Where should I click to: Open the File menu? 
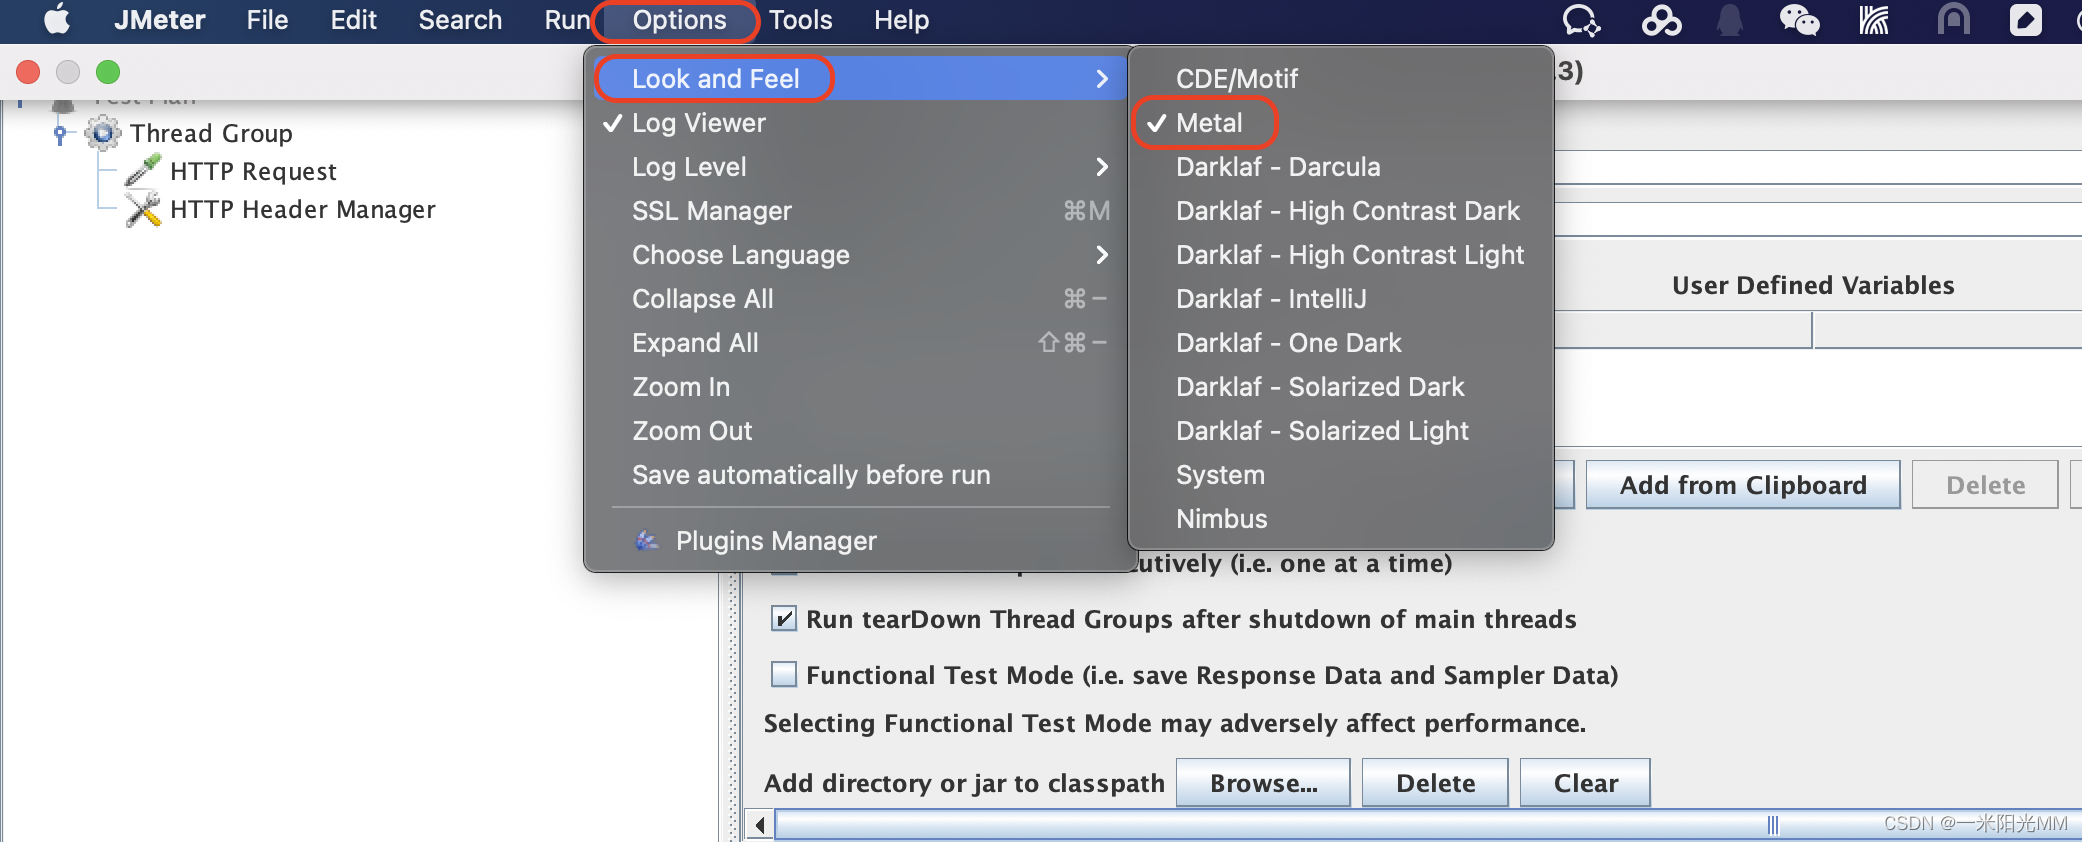(267, 20)
